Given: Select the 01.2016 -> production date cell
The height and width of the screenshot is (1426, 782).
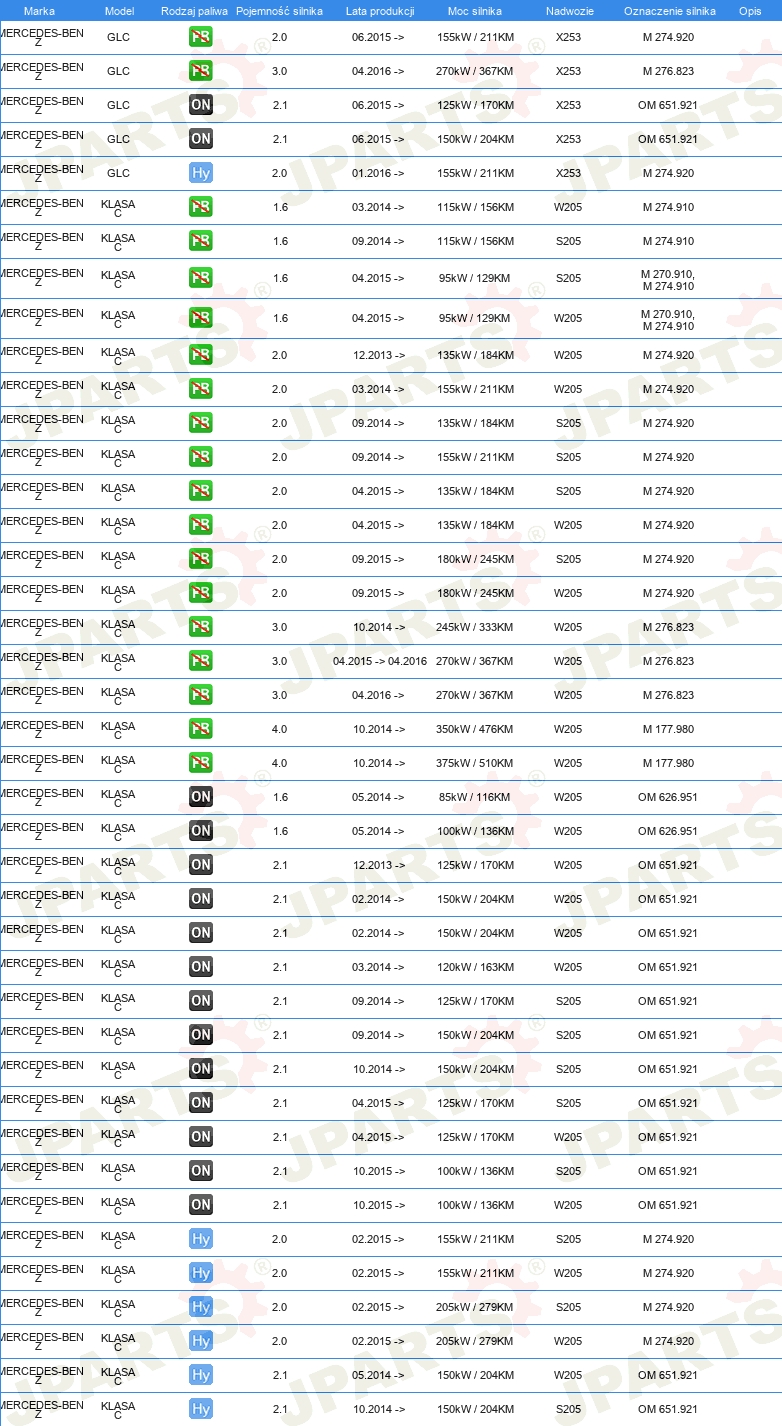Looking at the screenshot, I should point(379,174).
